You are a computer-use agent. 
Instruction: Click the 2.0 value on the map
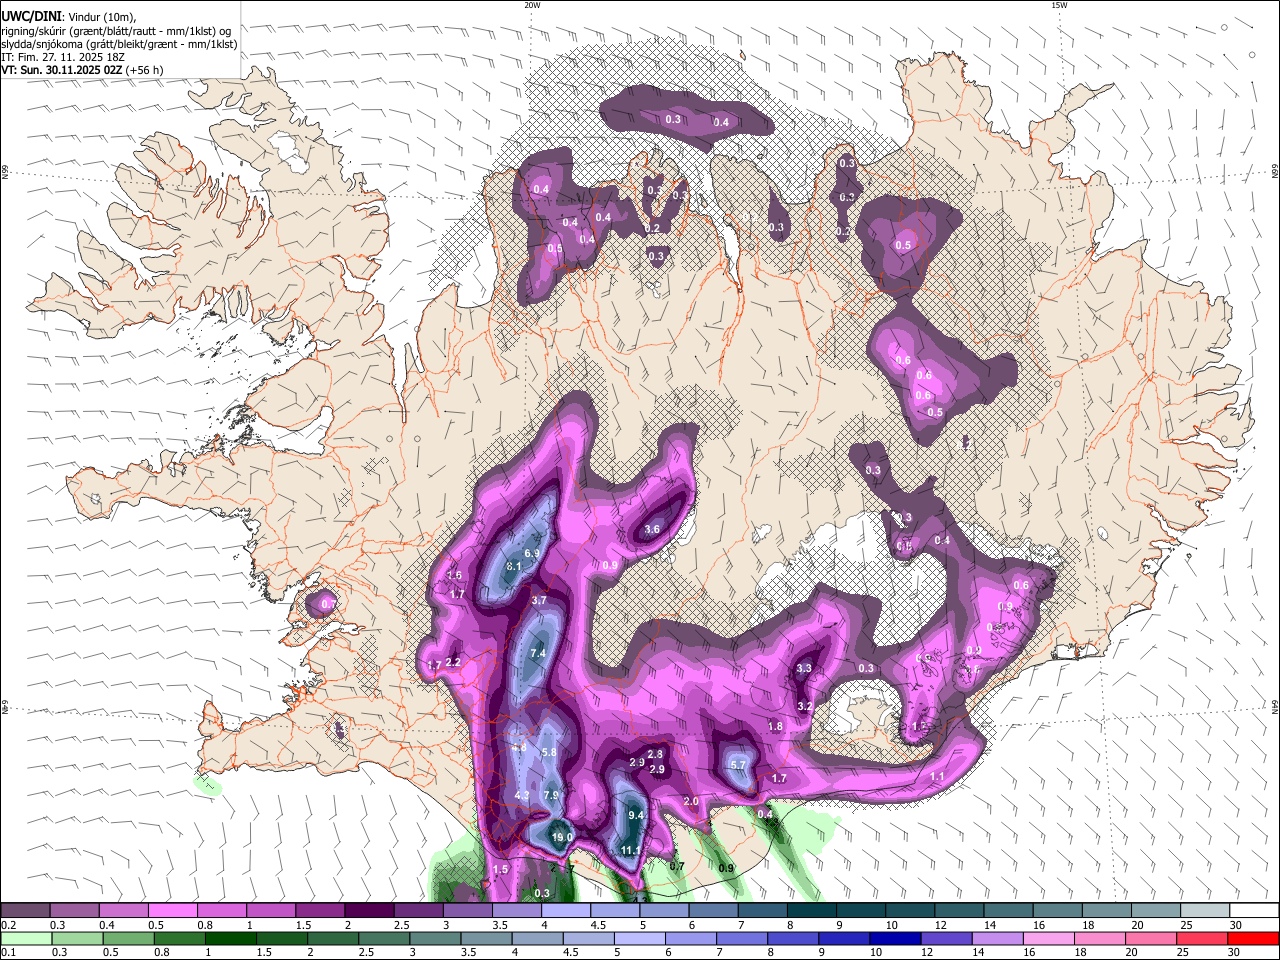click(x=691, y=802)
